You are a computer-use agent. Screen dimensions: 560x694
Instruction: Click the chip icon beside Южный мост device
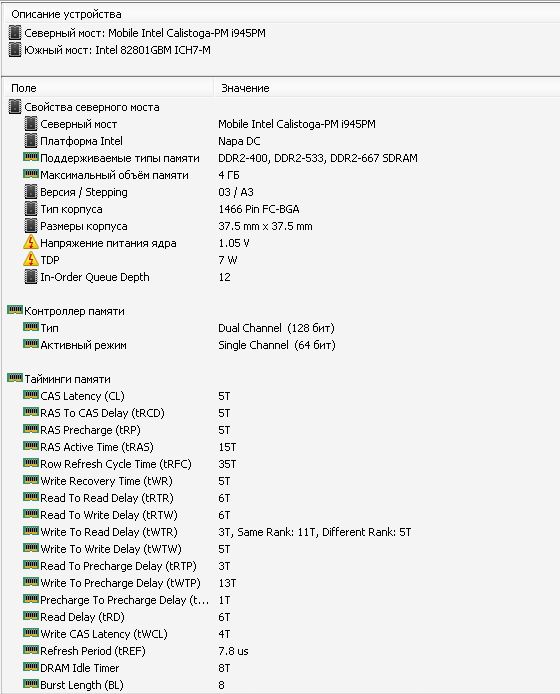click(x=15, y=50)
